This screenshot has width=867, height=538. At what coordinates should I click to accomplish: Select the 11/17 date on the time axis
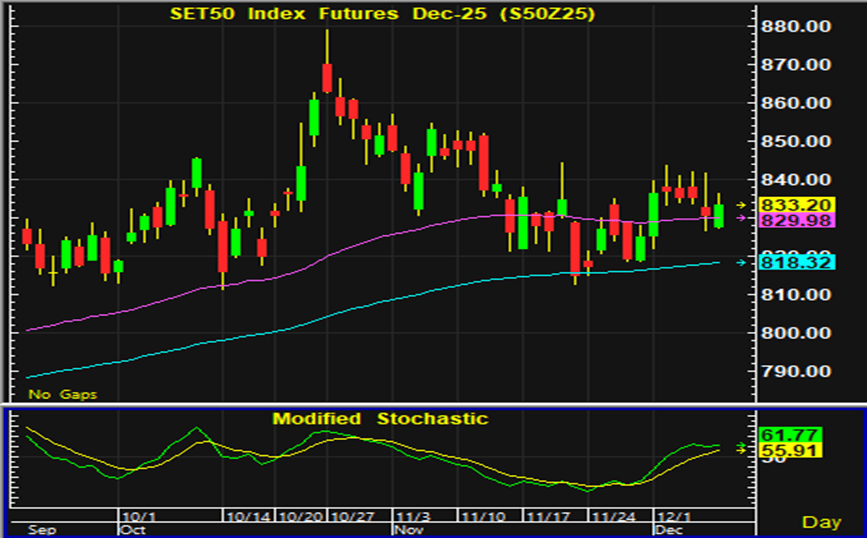pos(546,516)
